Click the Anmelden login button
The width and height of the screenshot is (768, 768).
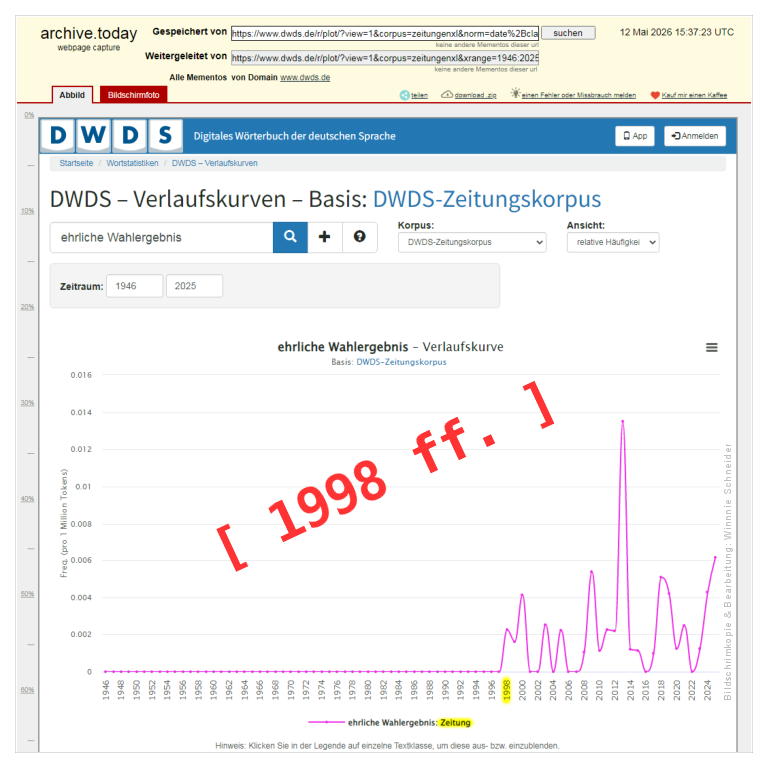[695, 136]
